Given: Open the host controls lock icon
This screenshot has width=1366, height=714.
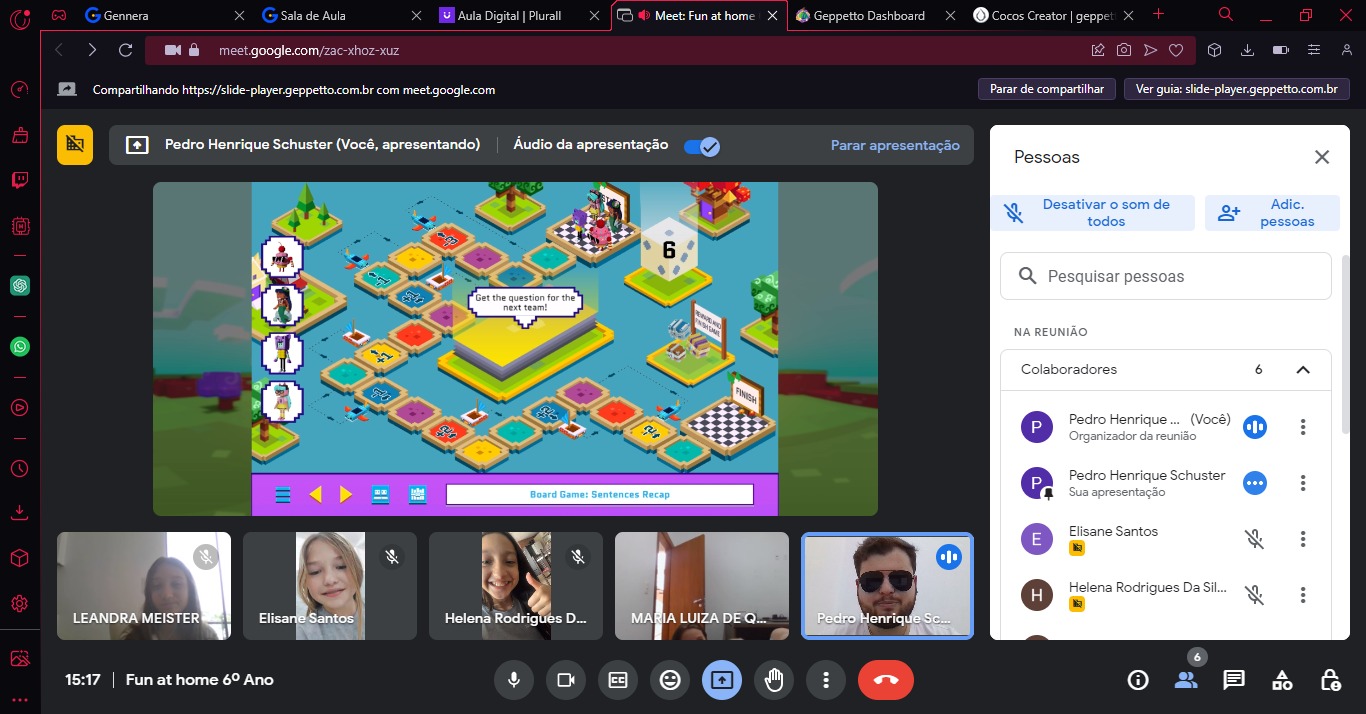Looking at the screenshot, I should (x=1330, y=680).
